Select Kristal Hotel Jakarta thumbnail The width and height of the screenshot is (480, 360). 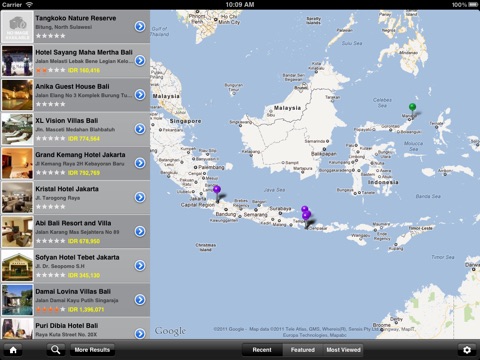(x=17, y=198)
